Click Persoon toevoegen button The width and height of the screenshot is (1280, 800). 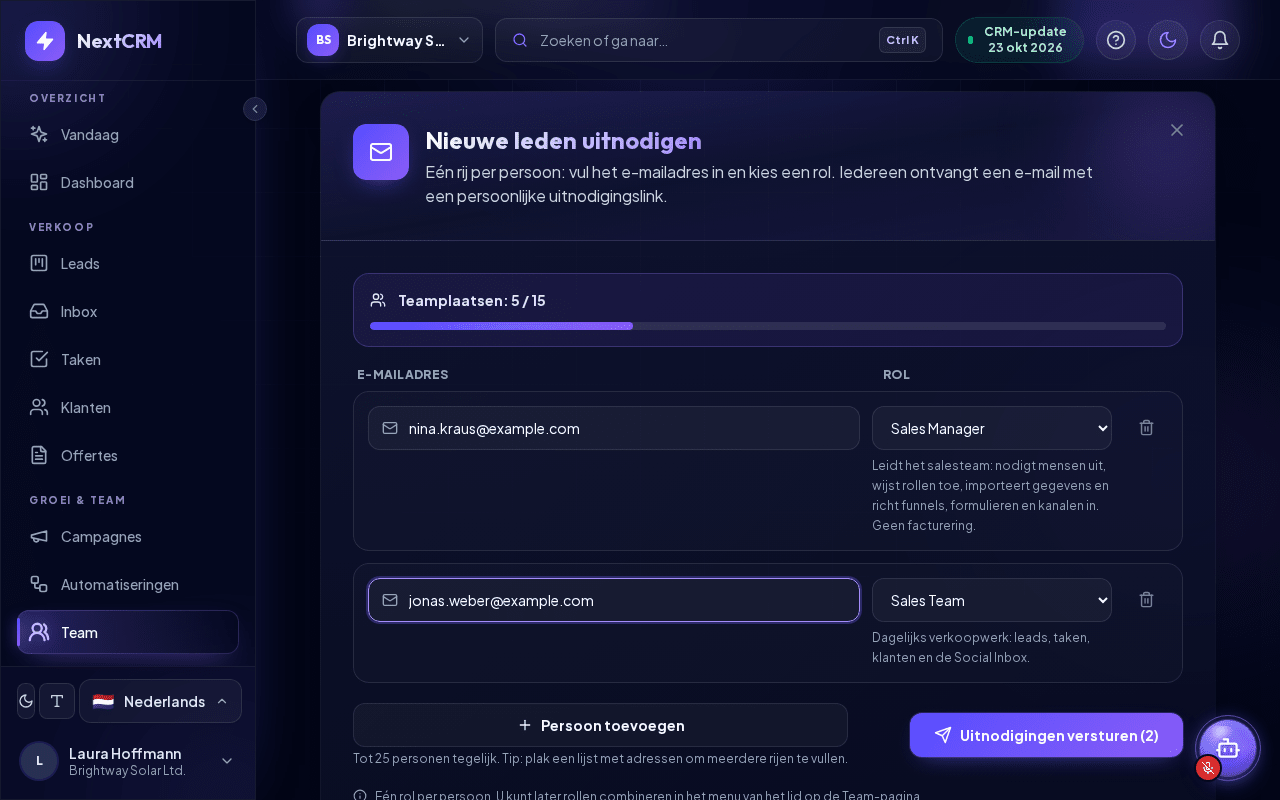[x=600, y=725]
